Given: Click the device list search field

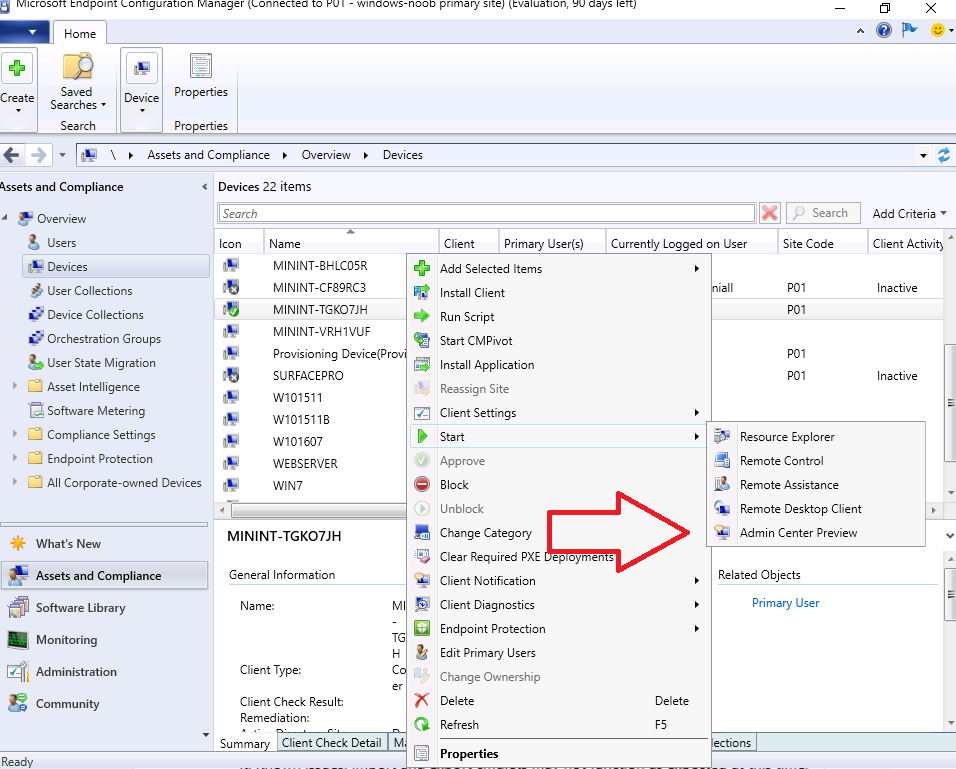Looking at the screenshot, I should click(487, 213).
